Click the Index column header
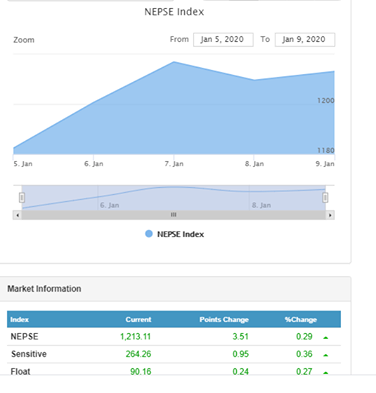 (x=20, y=320)
